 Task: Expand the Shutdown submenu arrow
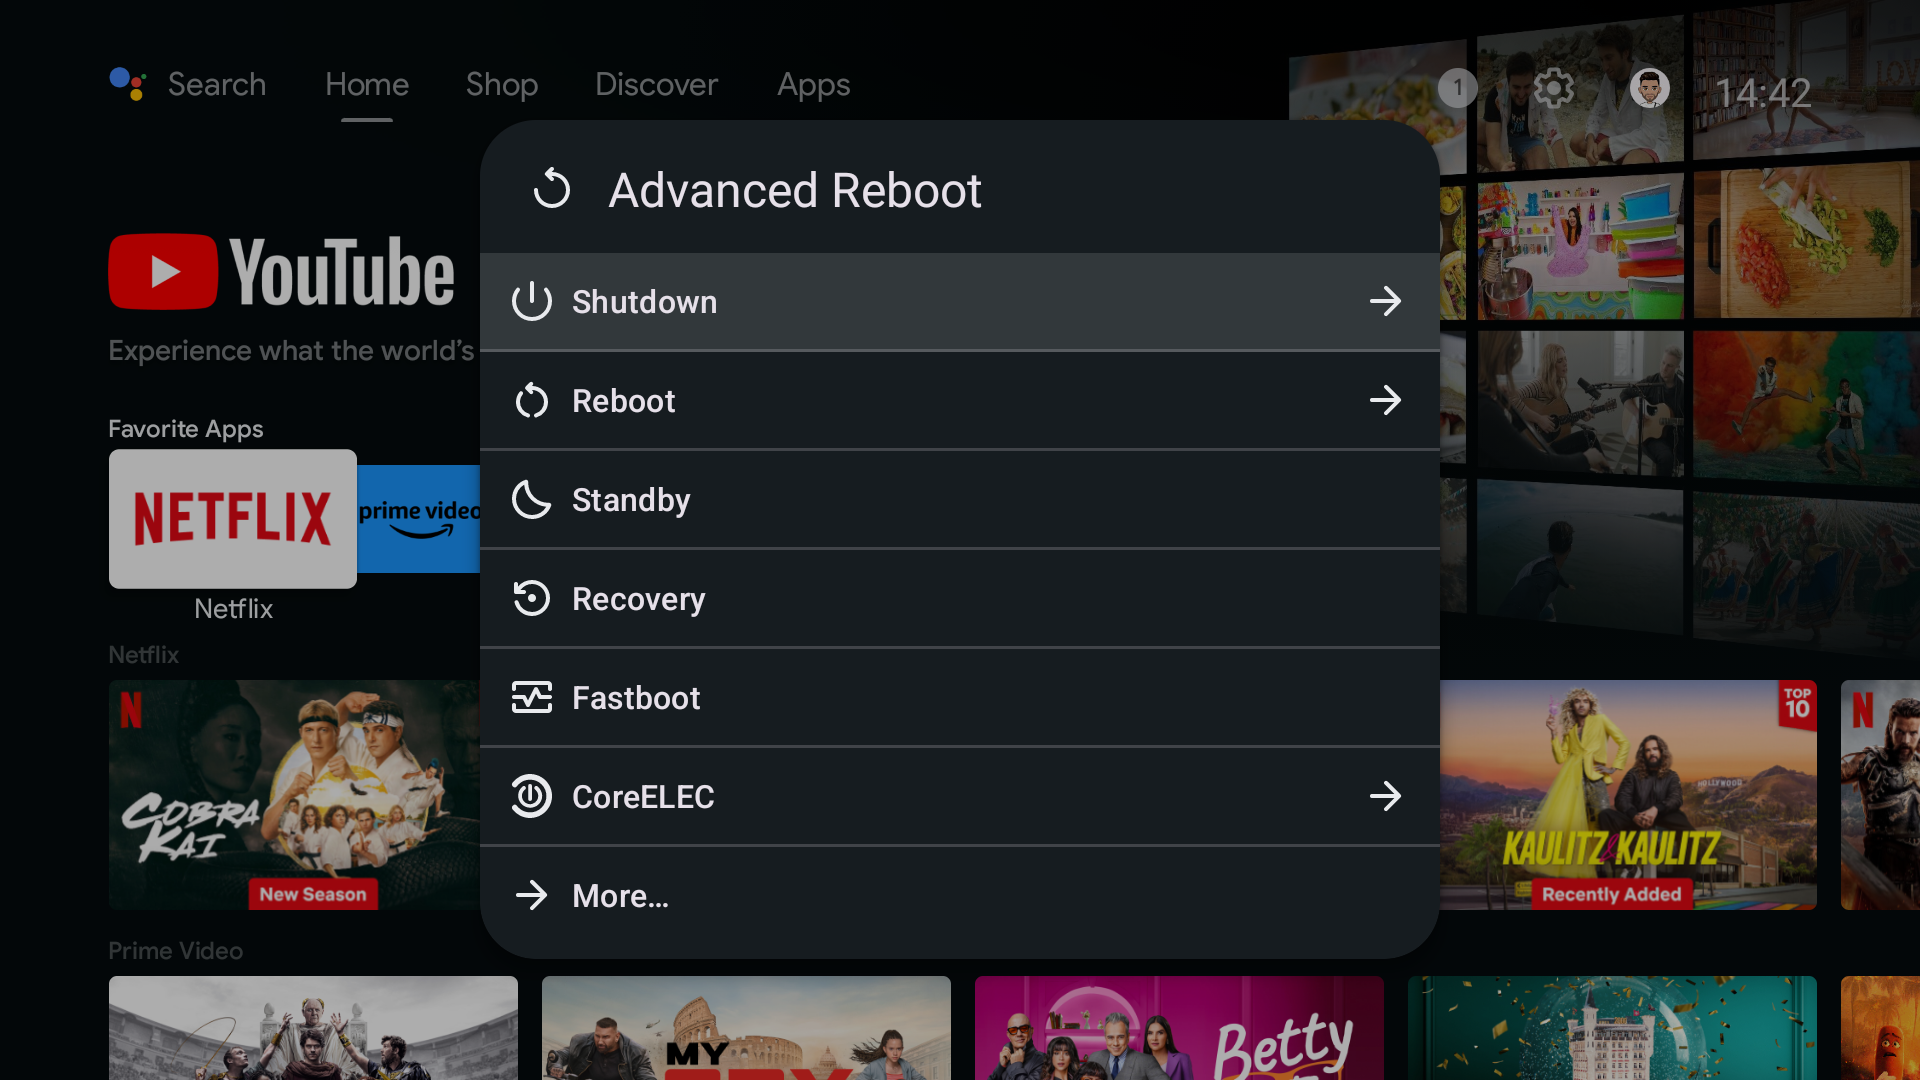1386,301
